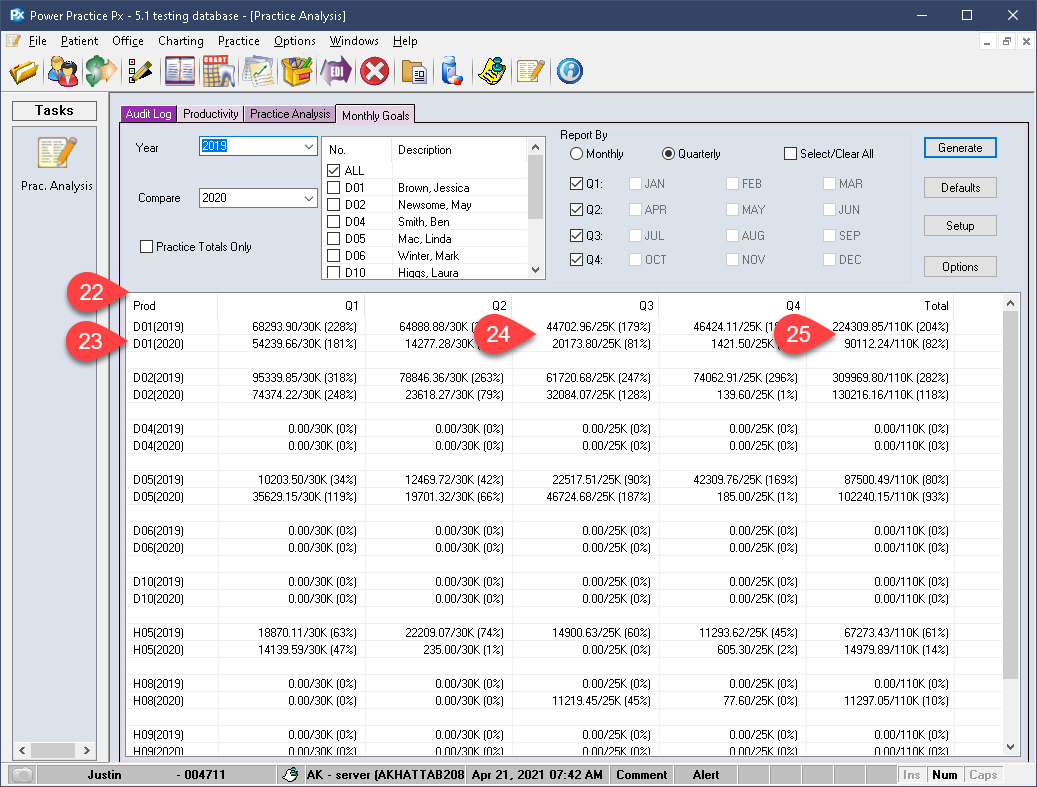
Task: Click the prescription pill bottle icon
Action: [452, 71]
